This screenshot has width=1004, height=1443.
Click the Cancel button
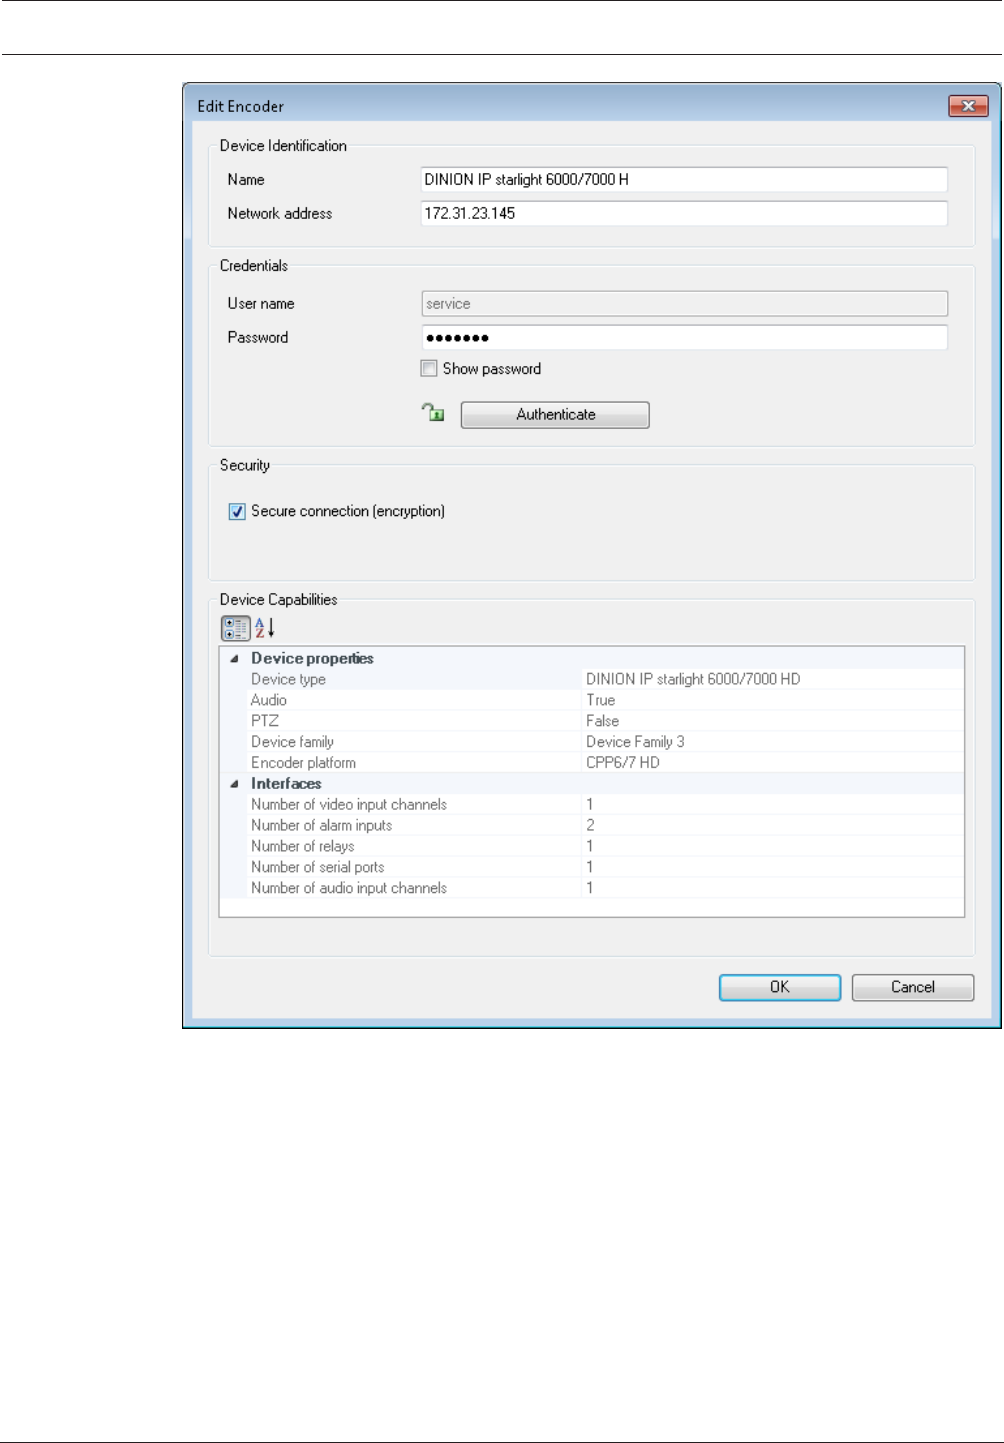coord(913,987)
